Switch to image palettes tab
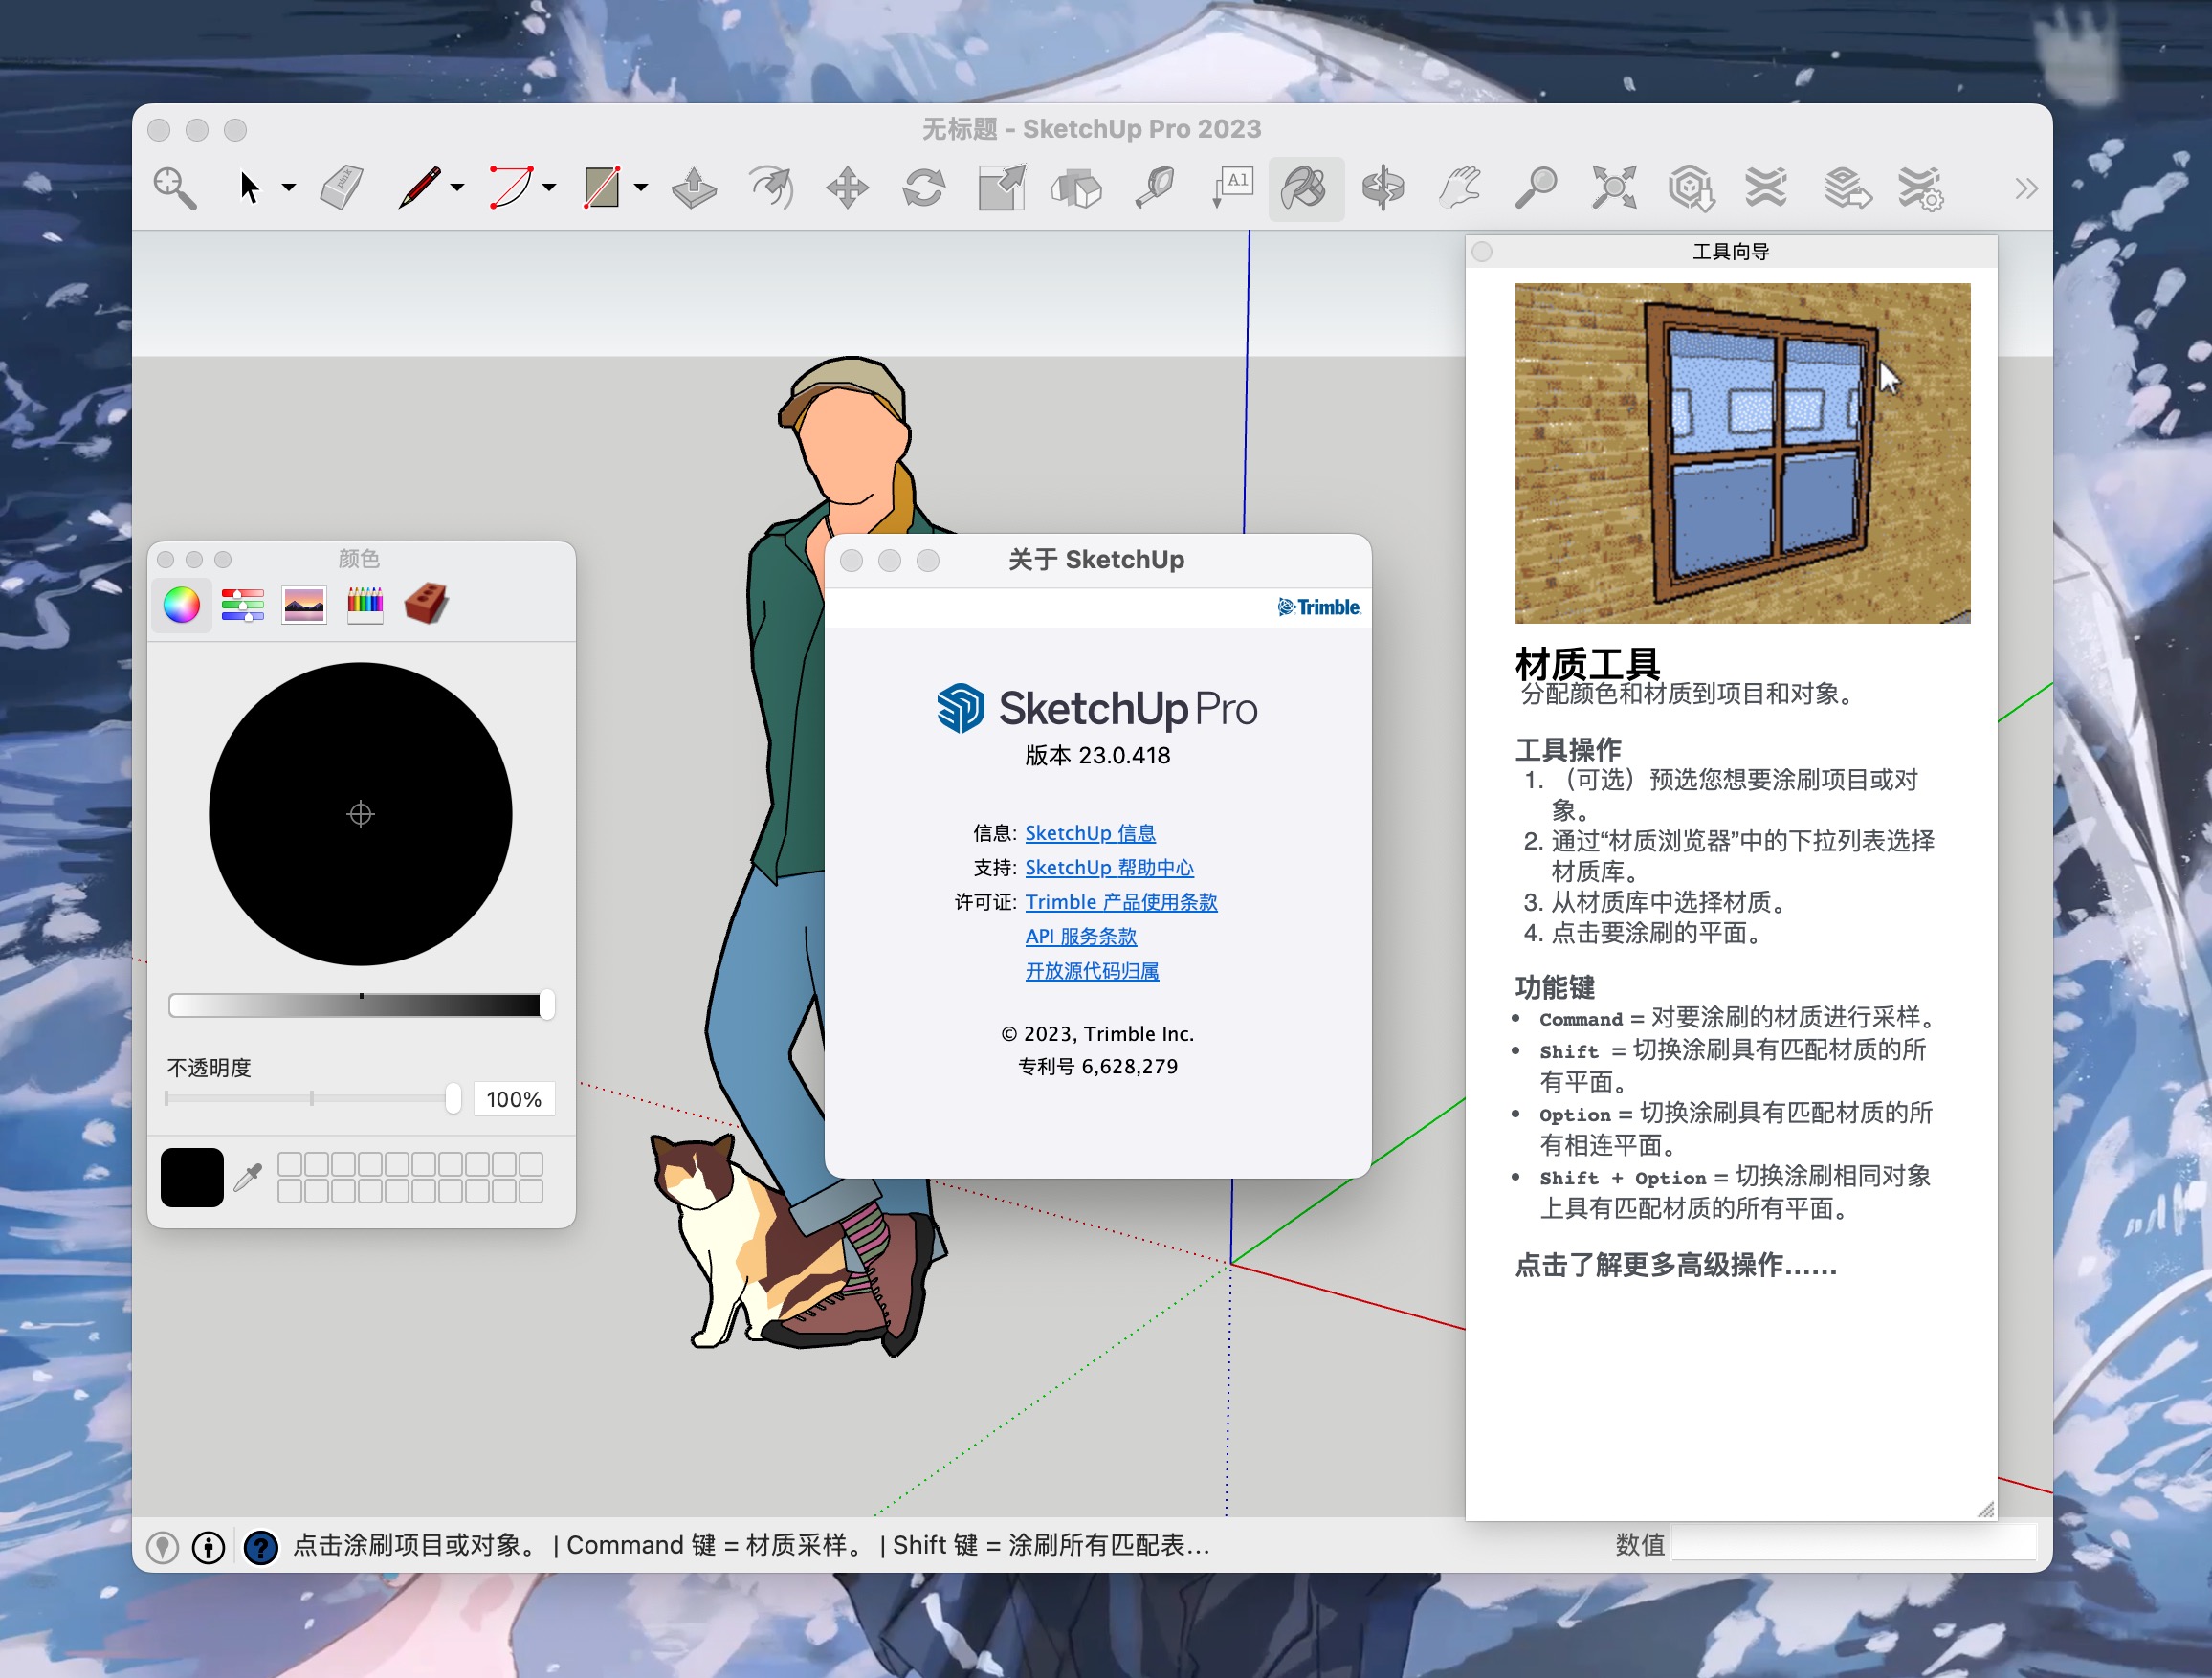2212x1678 pixels. pyautogui.click(x=304, y=605)
